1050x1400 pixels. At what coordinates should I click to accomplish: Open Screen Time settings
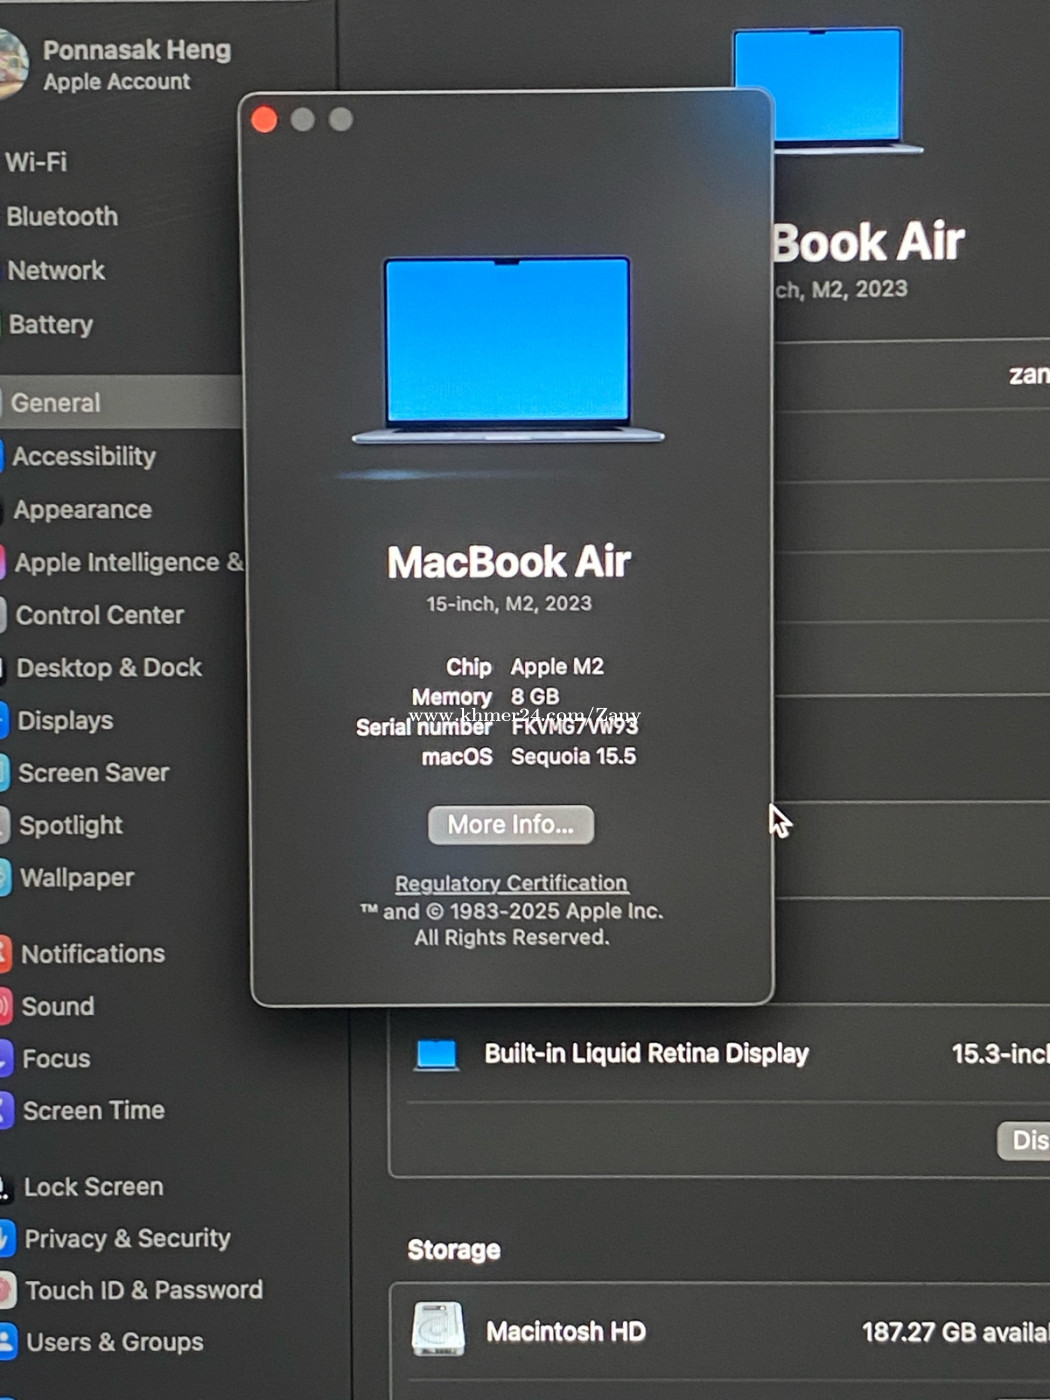tap(93, 1110)
